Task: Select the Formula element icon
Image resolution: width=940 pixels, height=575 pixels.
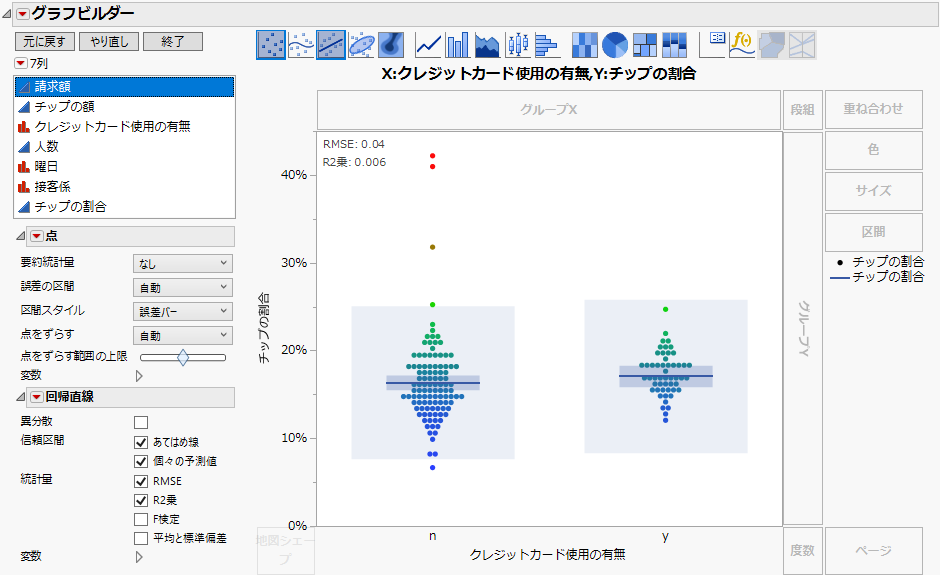Action: [742, 45]
